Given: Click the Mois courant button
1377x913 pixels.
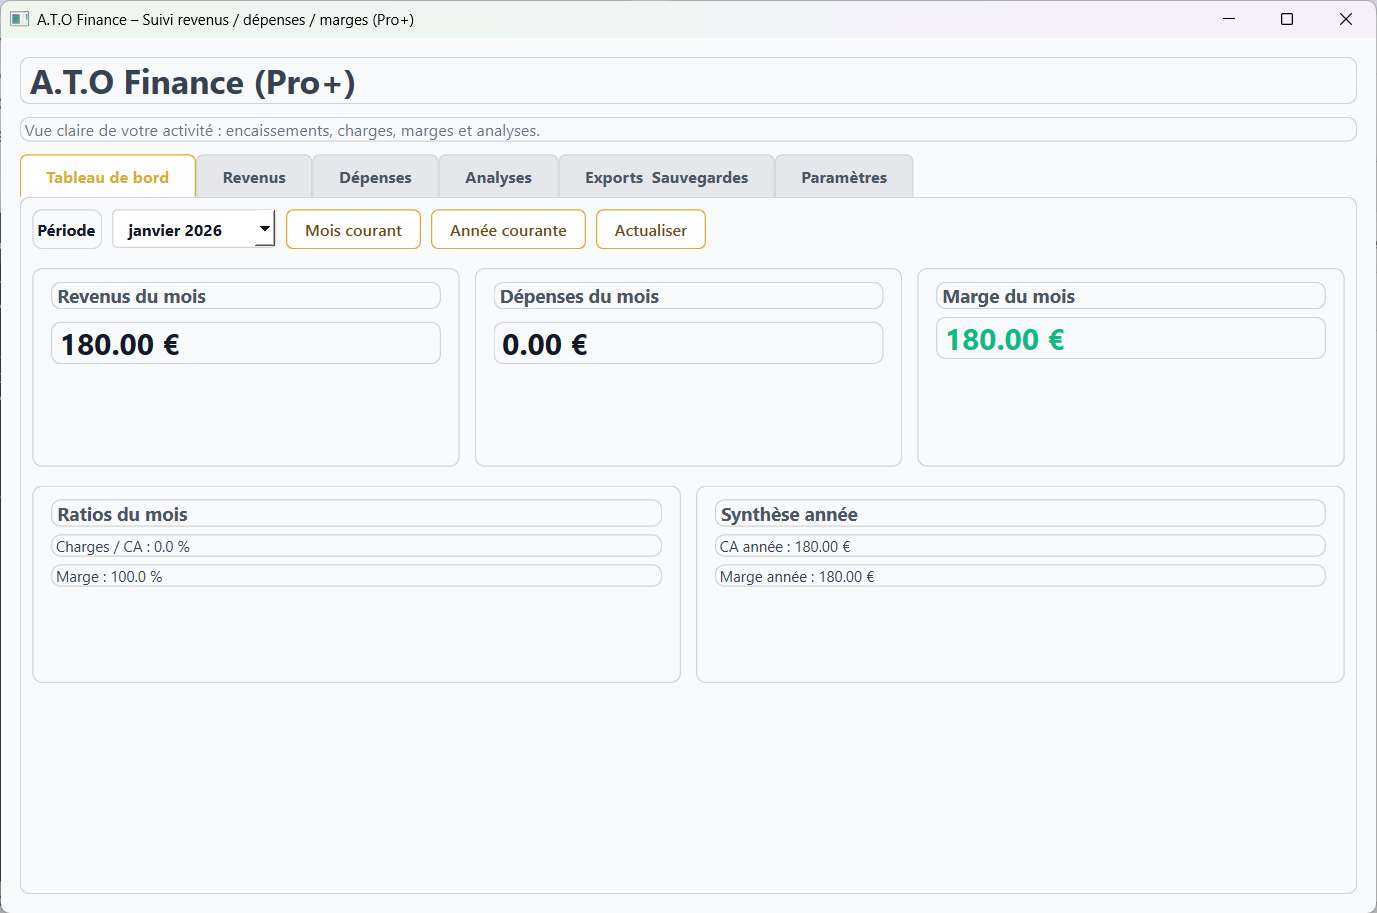Looking at the screenshot, I should 353,229.
